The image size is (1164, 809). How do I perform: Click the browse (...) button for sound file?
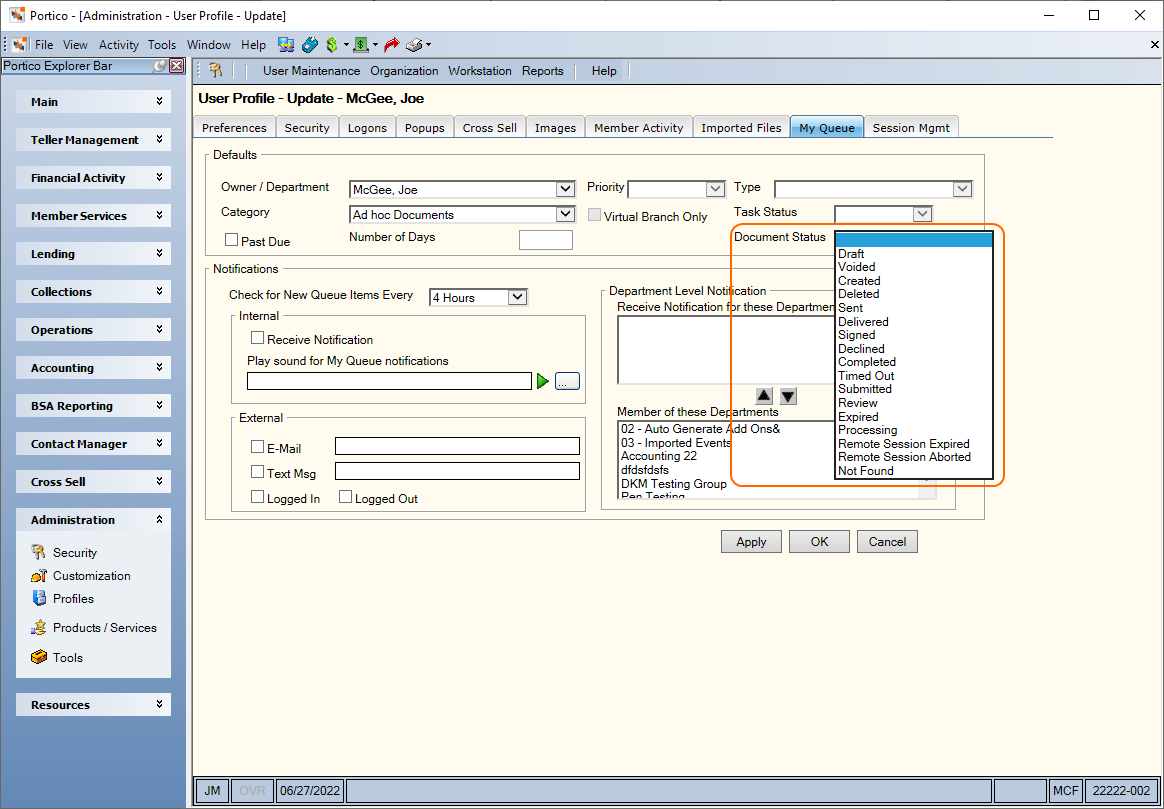pos(567,381)
